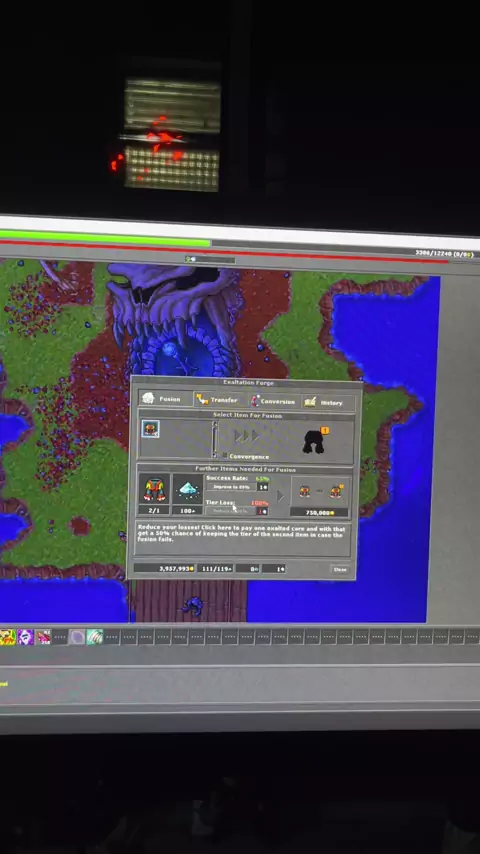
Task: Click the dust pile ingredient slot
Action: pos(187,490)
